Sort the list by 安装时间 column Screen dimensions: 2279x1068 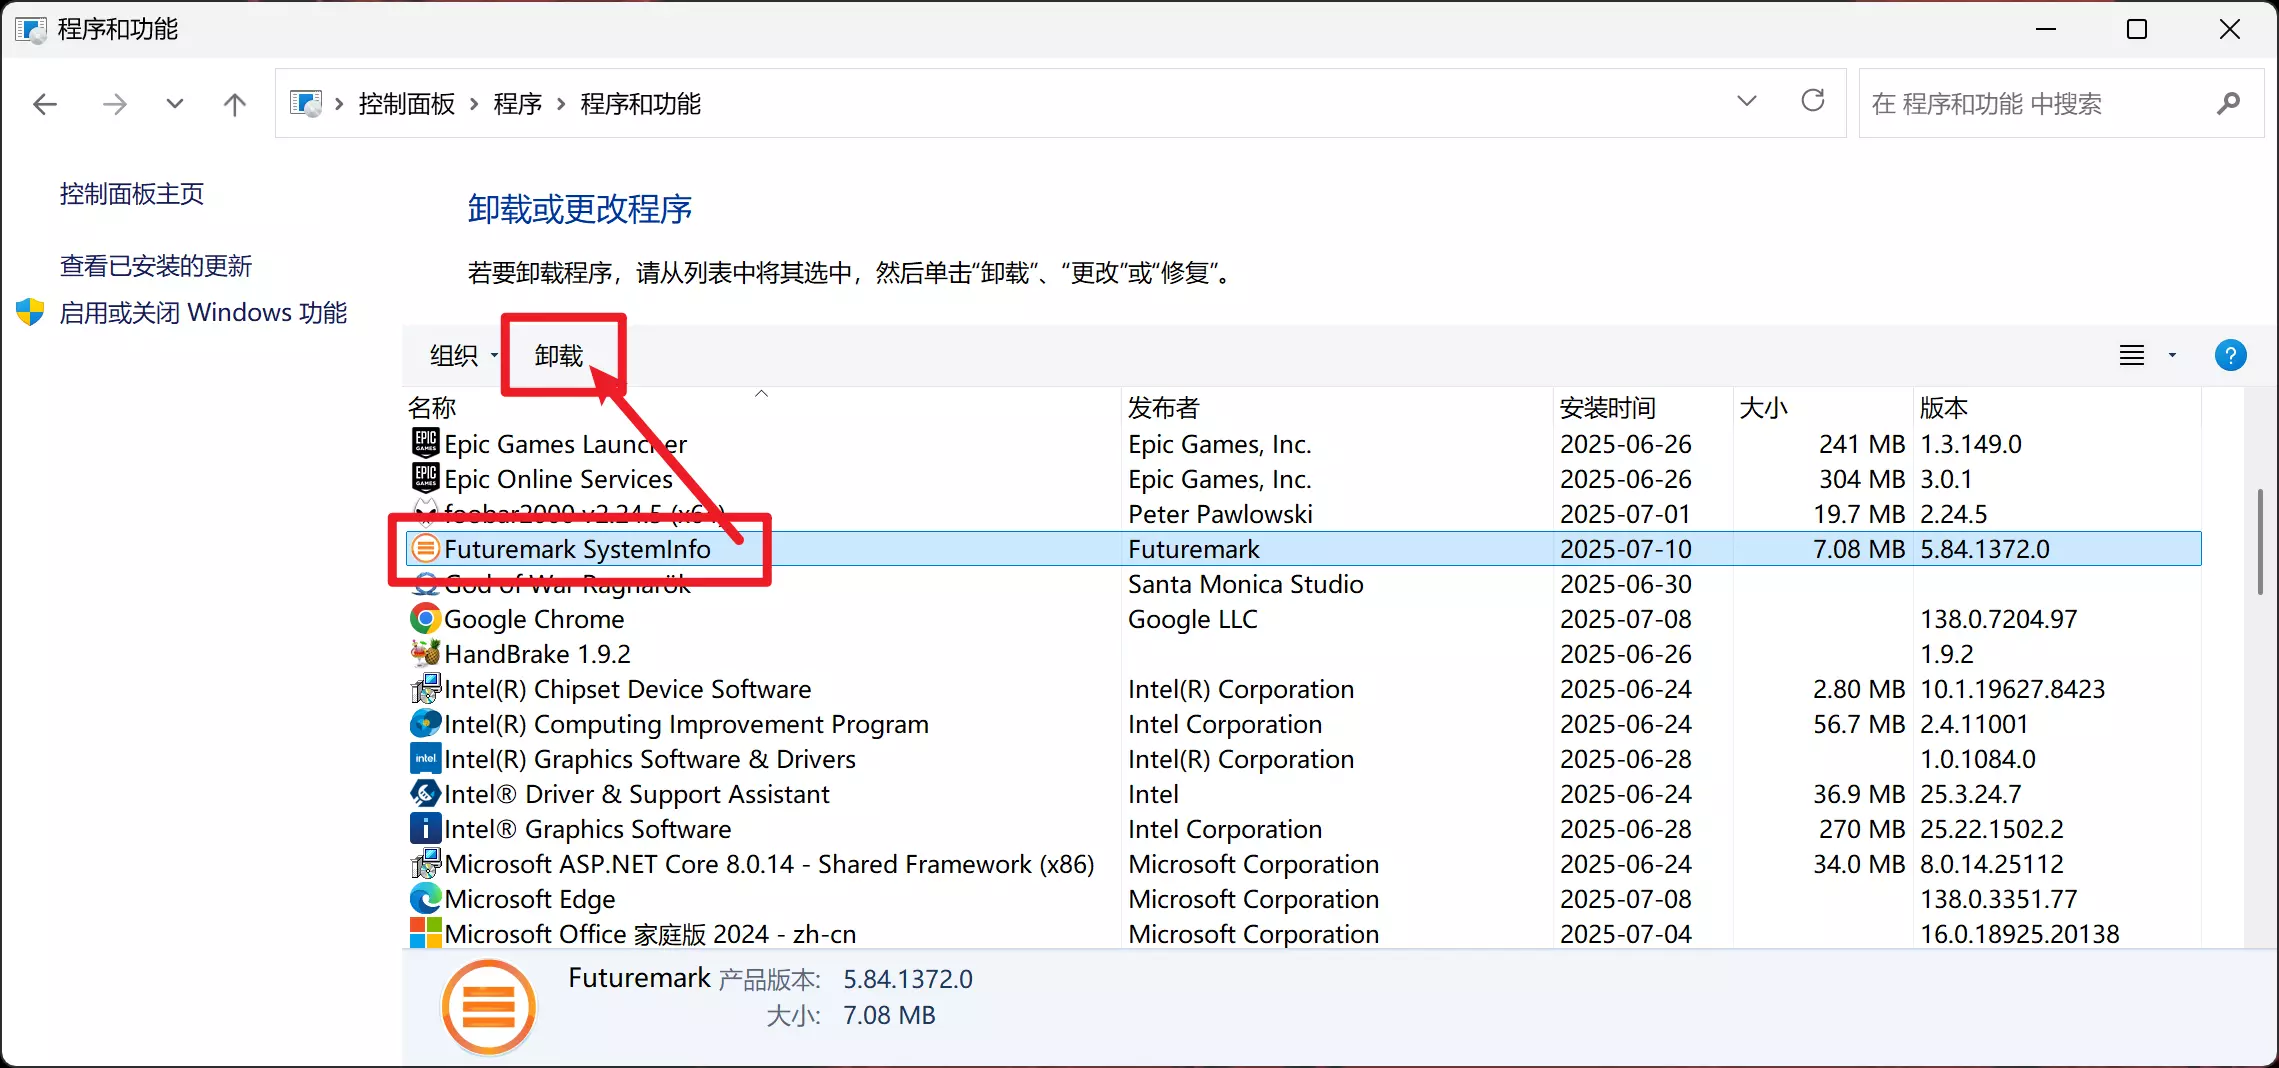click(1607, 408)
